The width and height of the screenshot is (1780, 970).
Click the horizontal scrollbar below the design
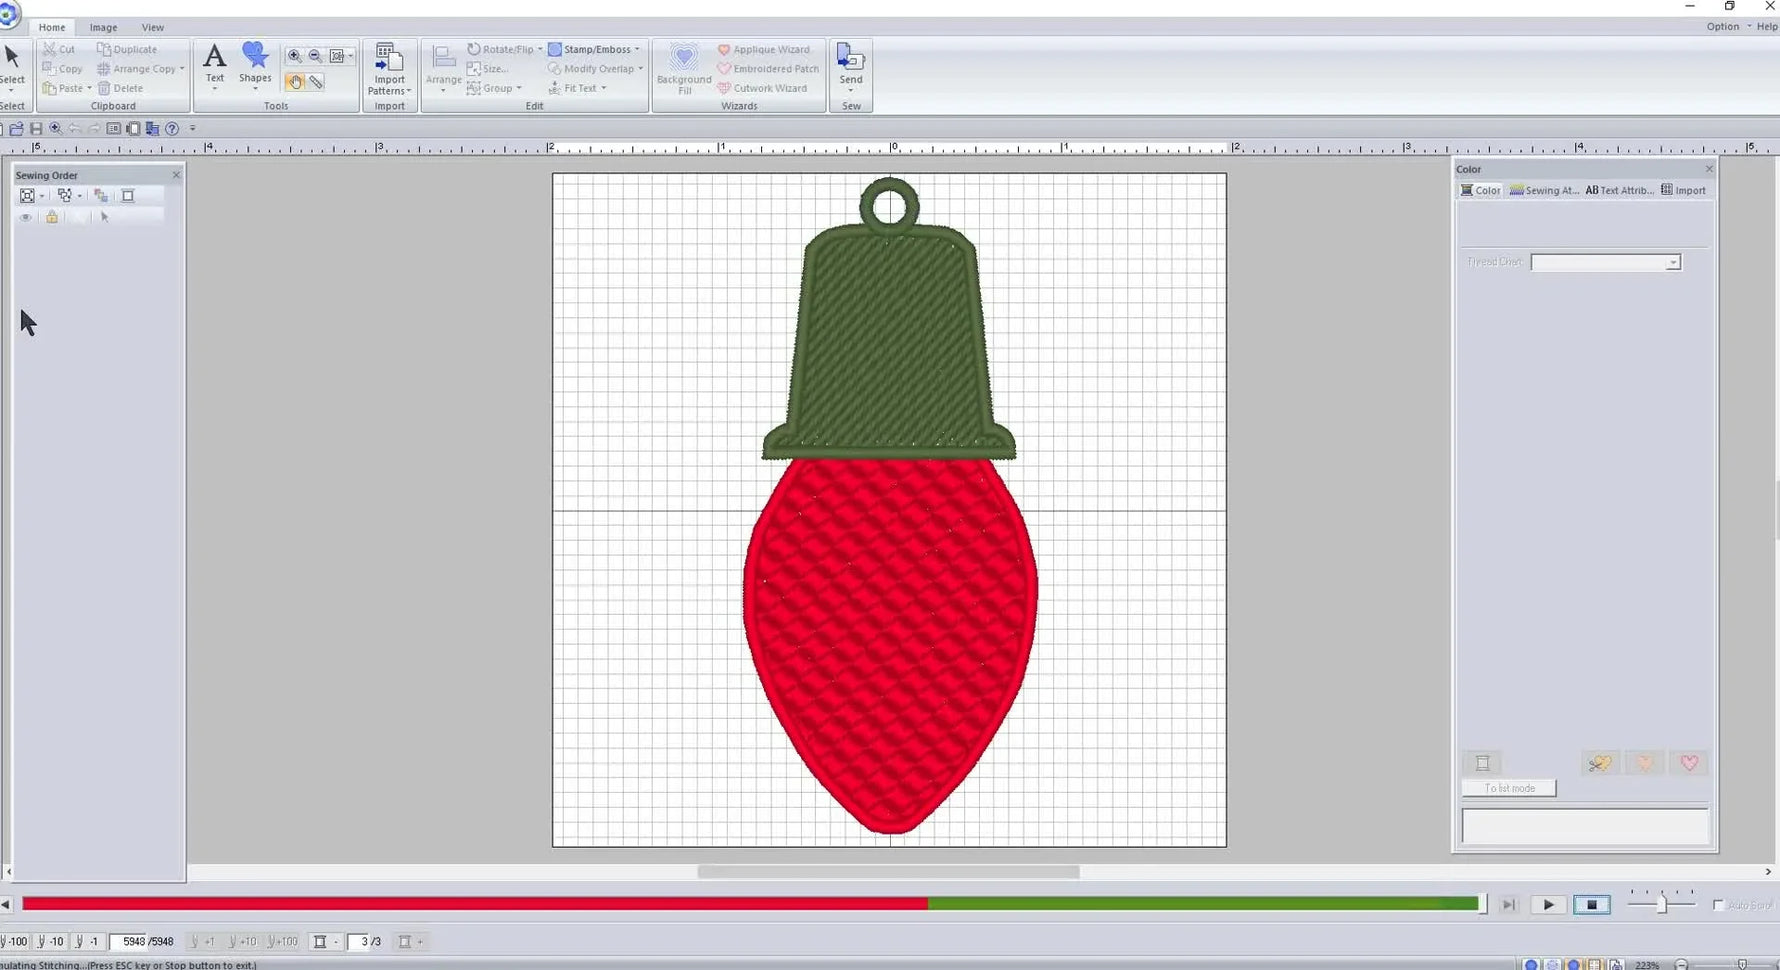pos(888,872)
